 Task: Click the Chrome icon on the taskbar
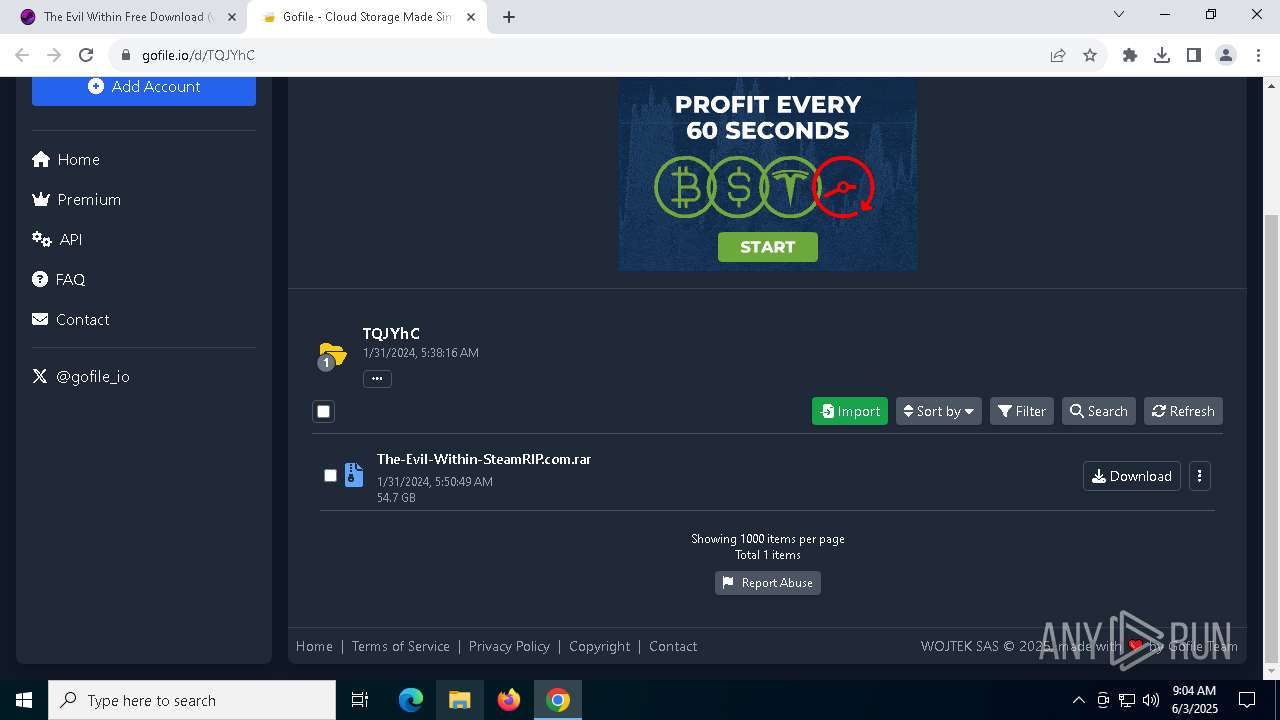[558, 700]
